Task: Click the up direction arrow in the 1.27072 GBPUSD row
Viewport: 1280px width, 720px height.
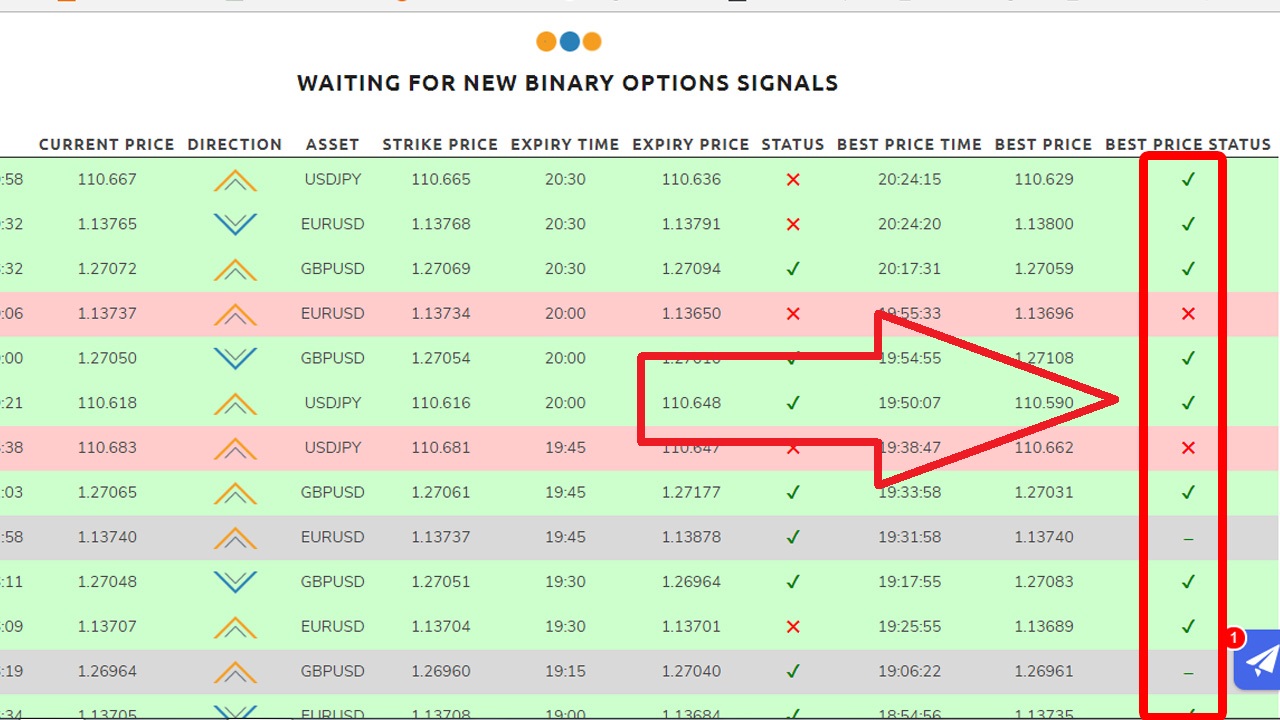Action: 235,269
